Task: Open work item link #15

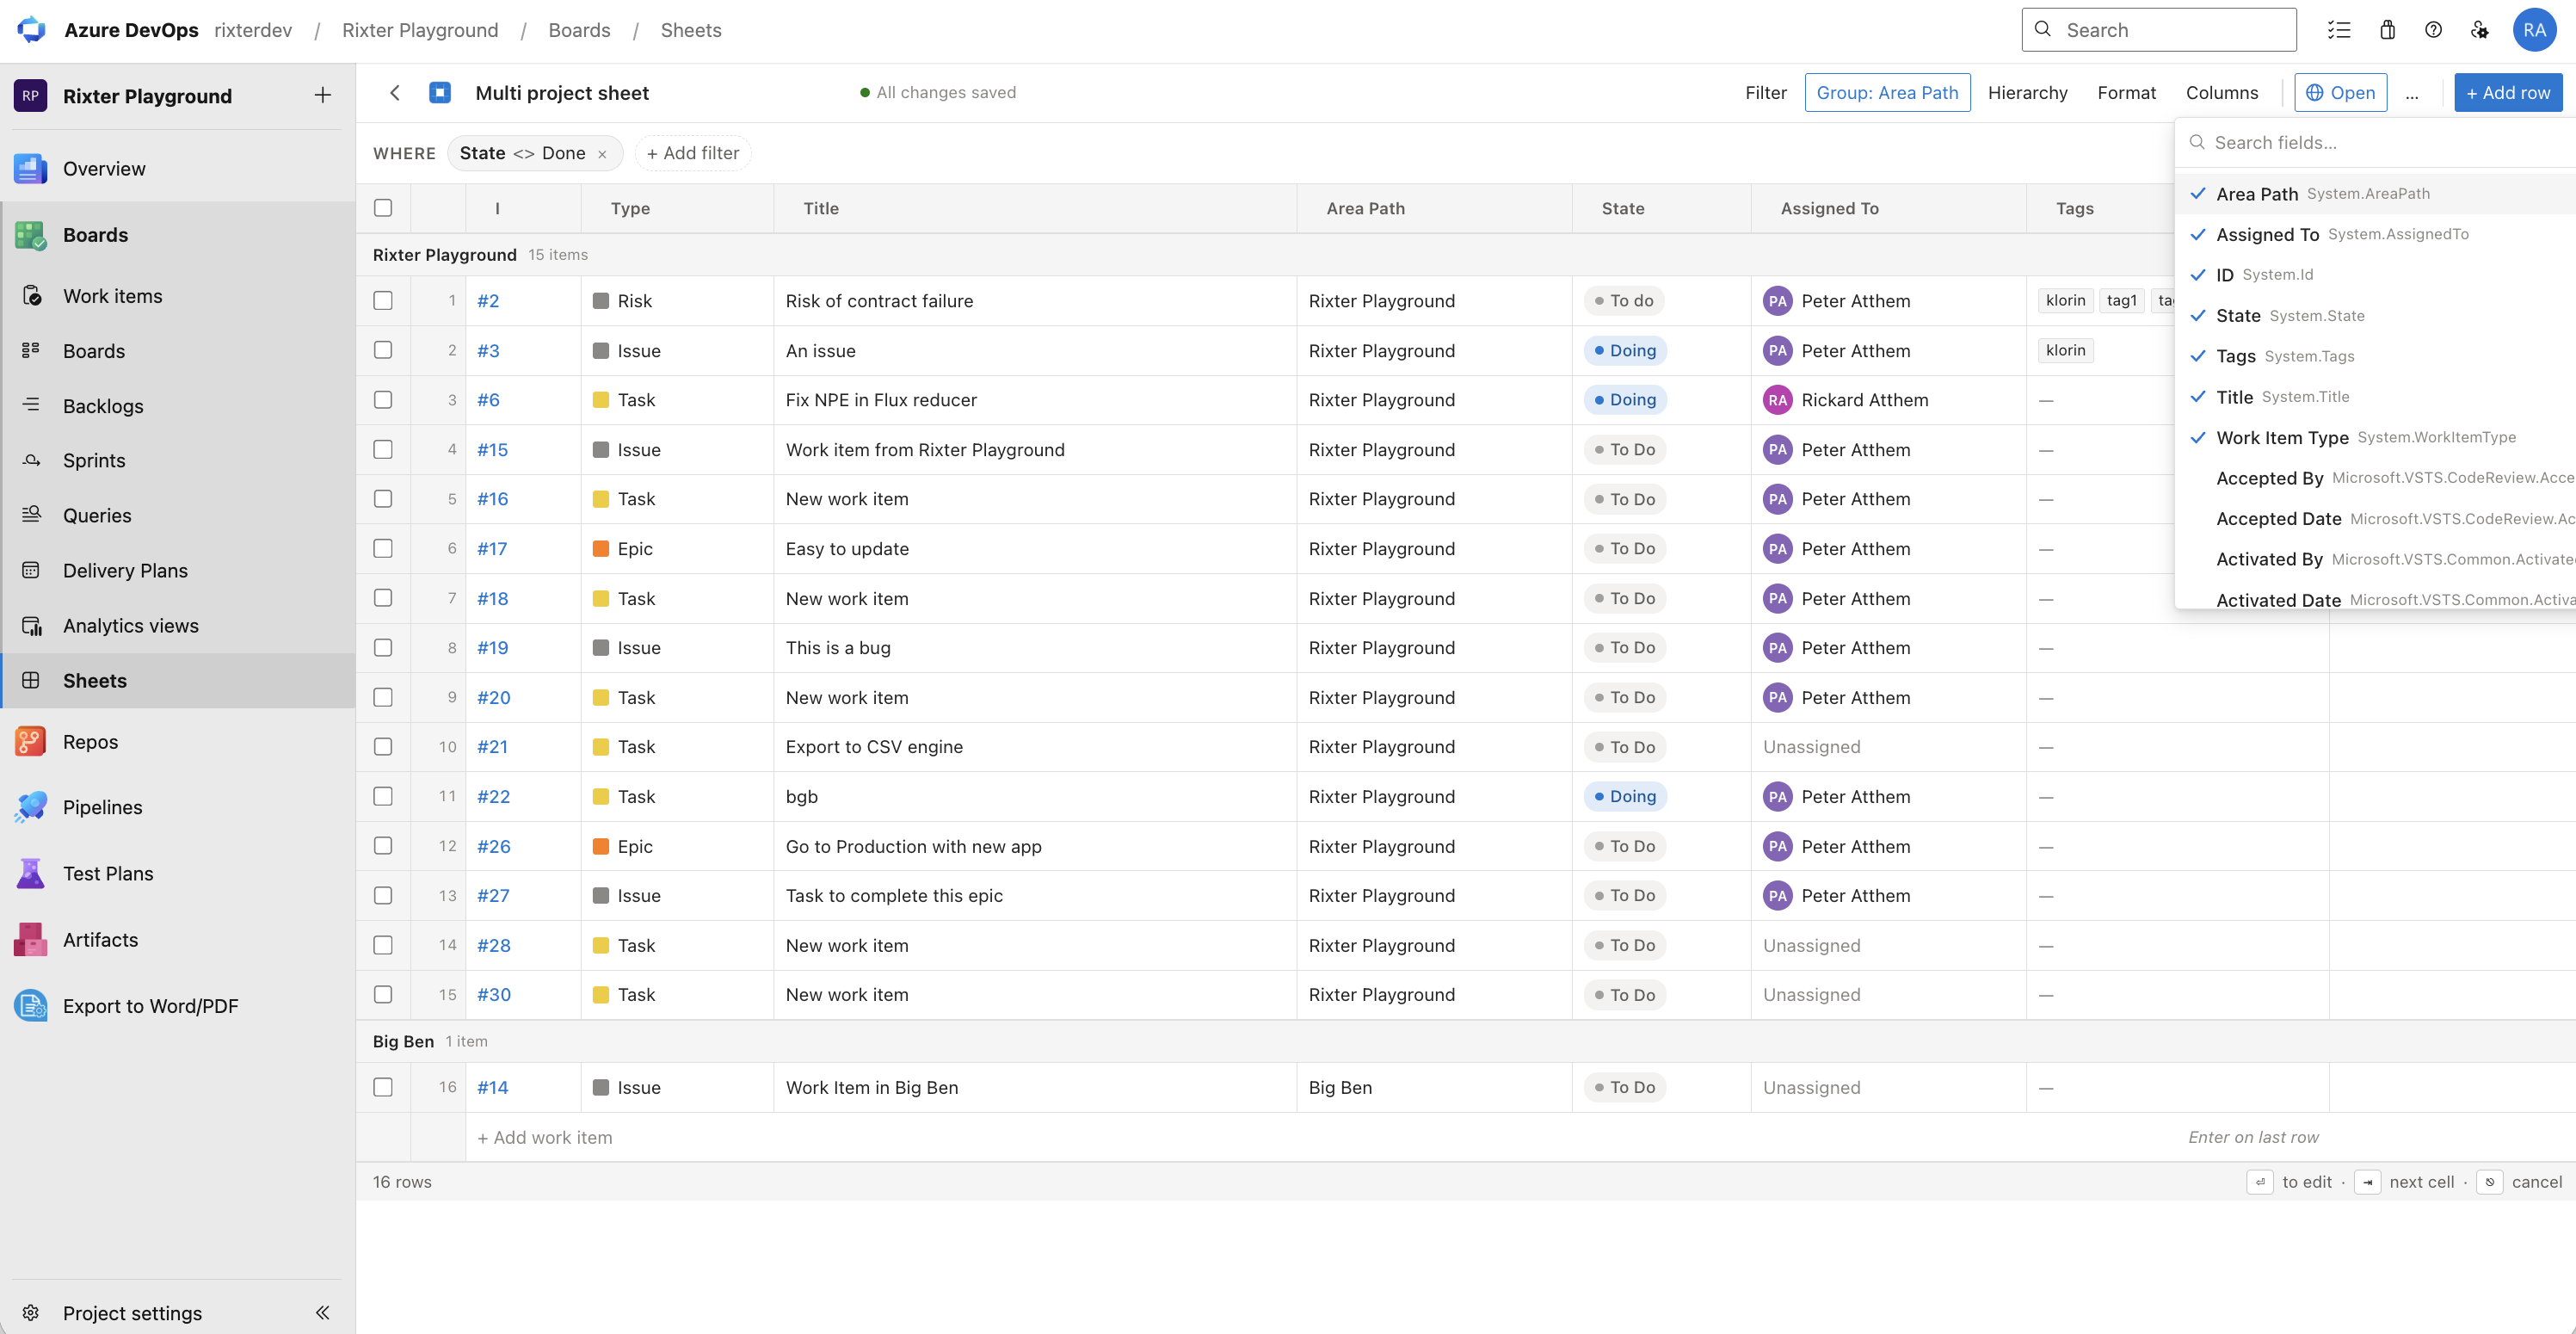Action: (492, 449)
